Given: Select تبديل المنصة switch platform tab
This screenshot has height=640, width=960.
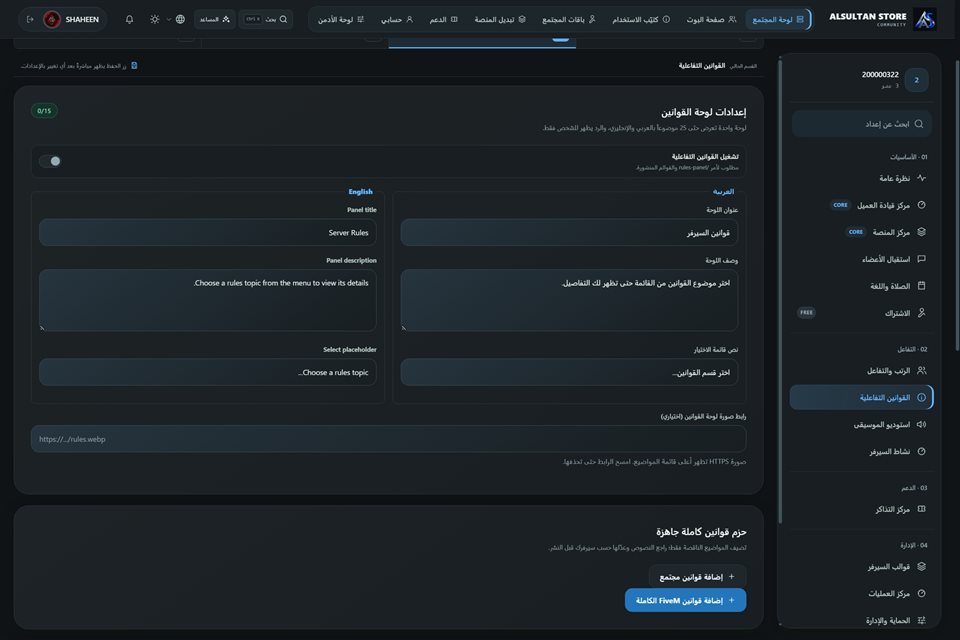Looking at the screenshot, I should pos(500,20).
